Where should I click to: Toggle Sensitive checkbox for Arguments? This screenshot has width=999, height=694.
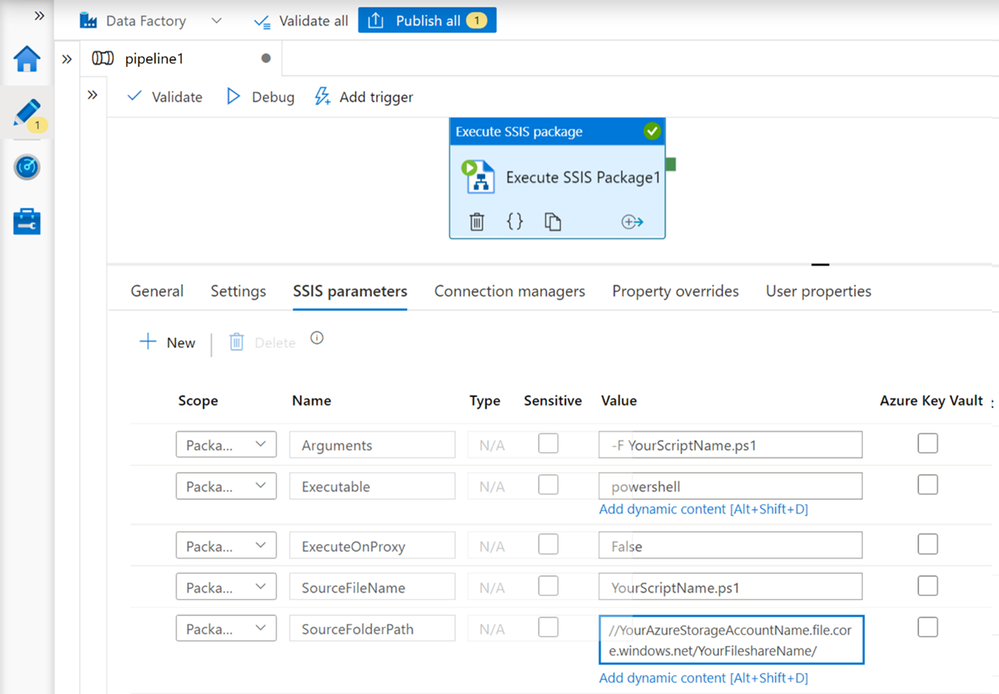548,444
